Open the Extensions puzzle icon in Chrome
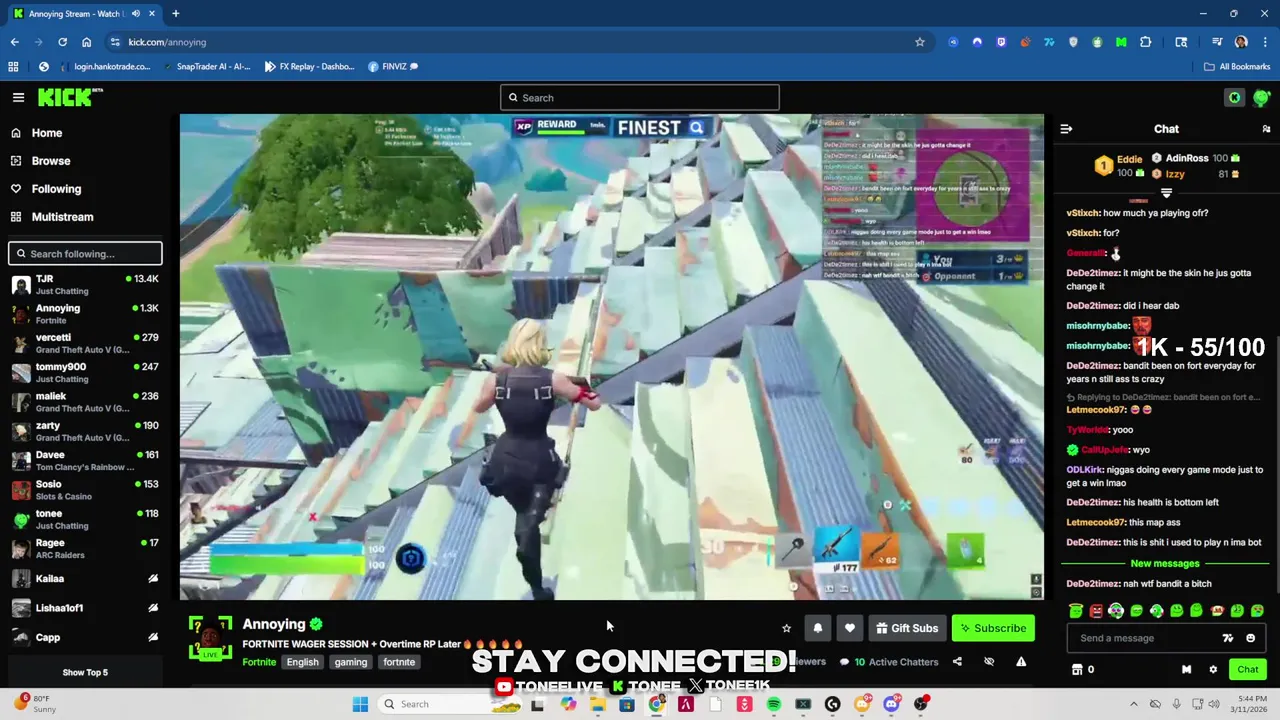 (1146, 42)
